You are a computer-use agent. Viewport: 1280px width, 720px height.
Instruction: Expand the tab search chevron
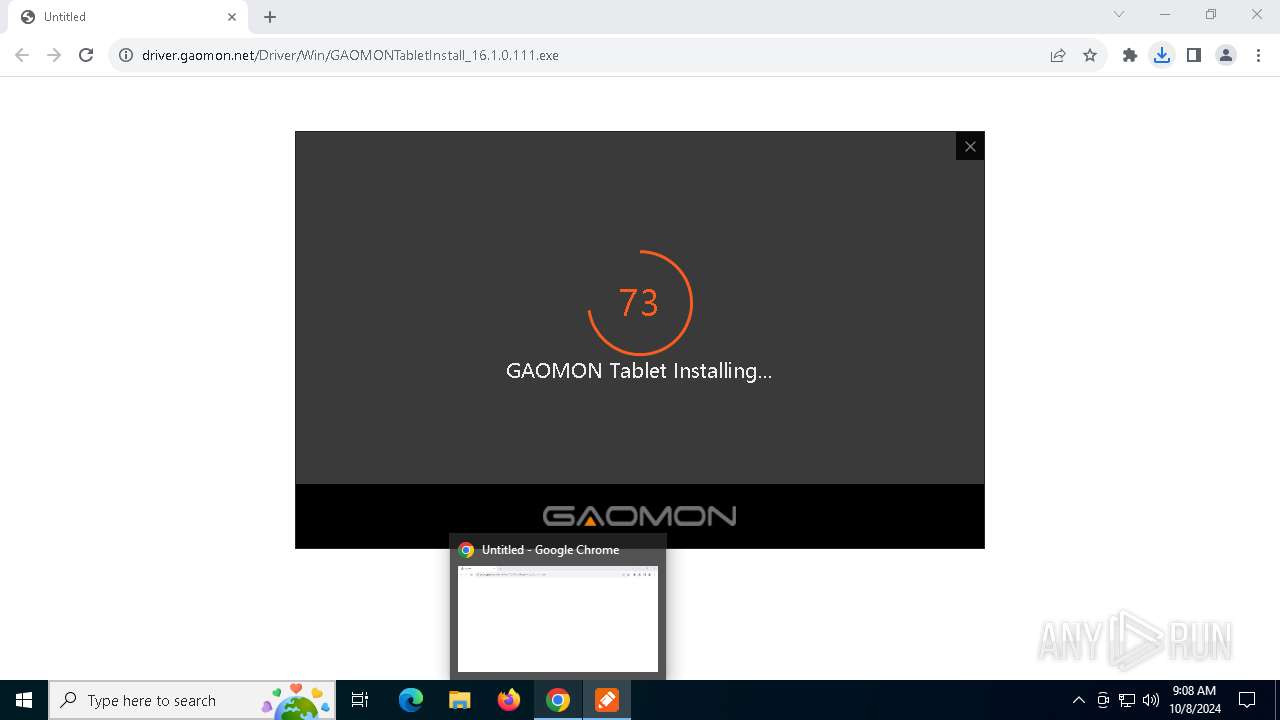coord(1119,14)
